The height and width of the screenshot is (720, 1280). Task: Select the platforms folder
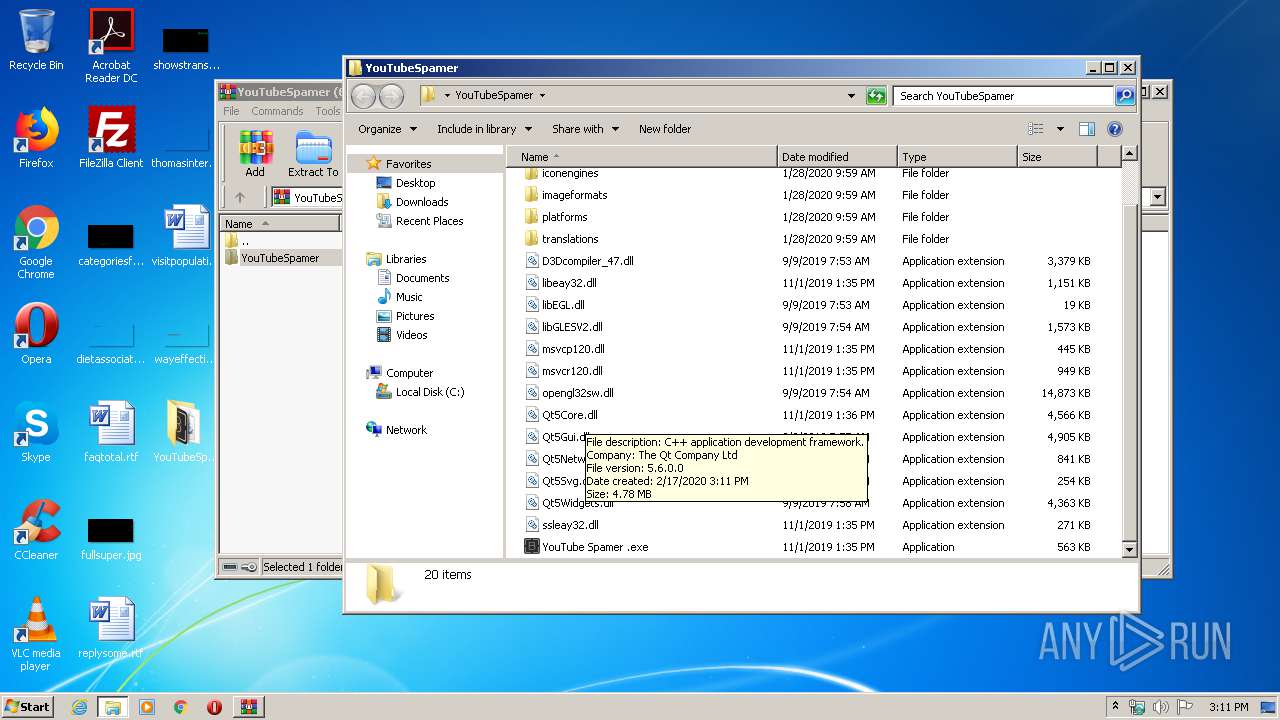coord(564,217)
